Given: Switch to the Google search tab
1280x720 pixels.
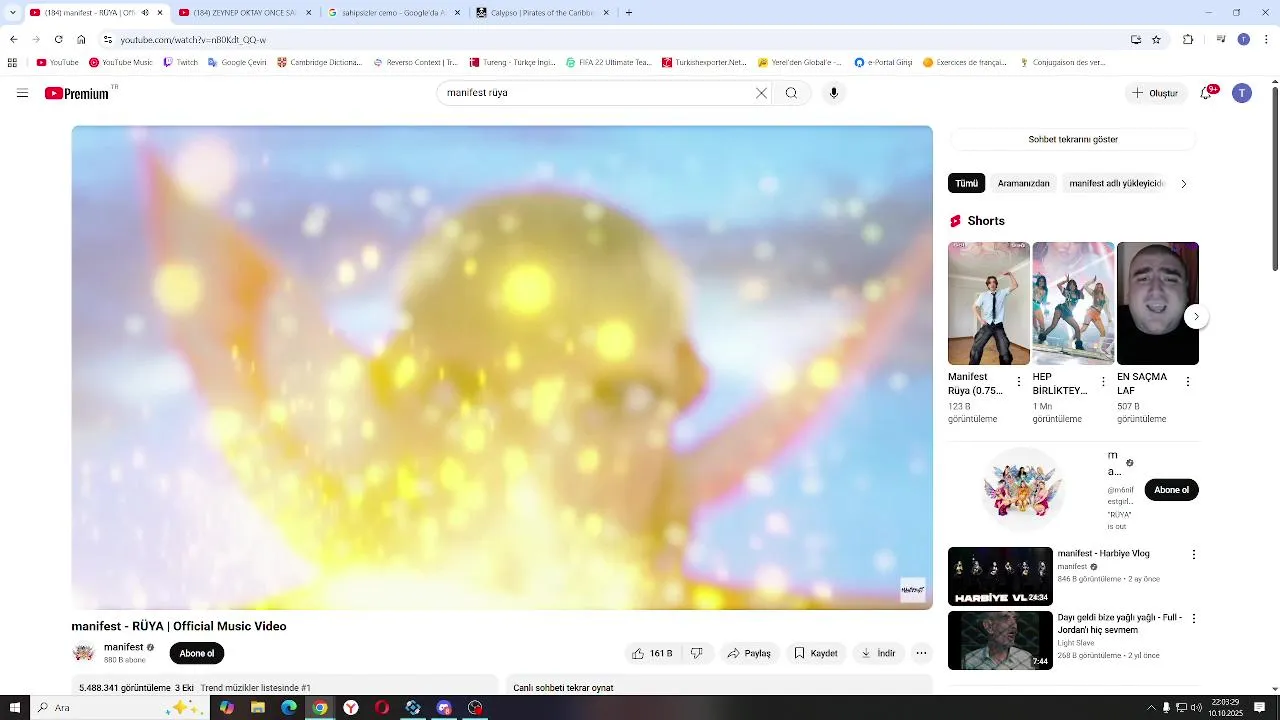Looking at the screenshot, I should click(x=395, y=13).
